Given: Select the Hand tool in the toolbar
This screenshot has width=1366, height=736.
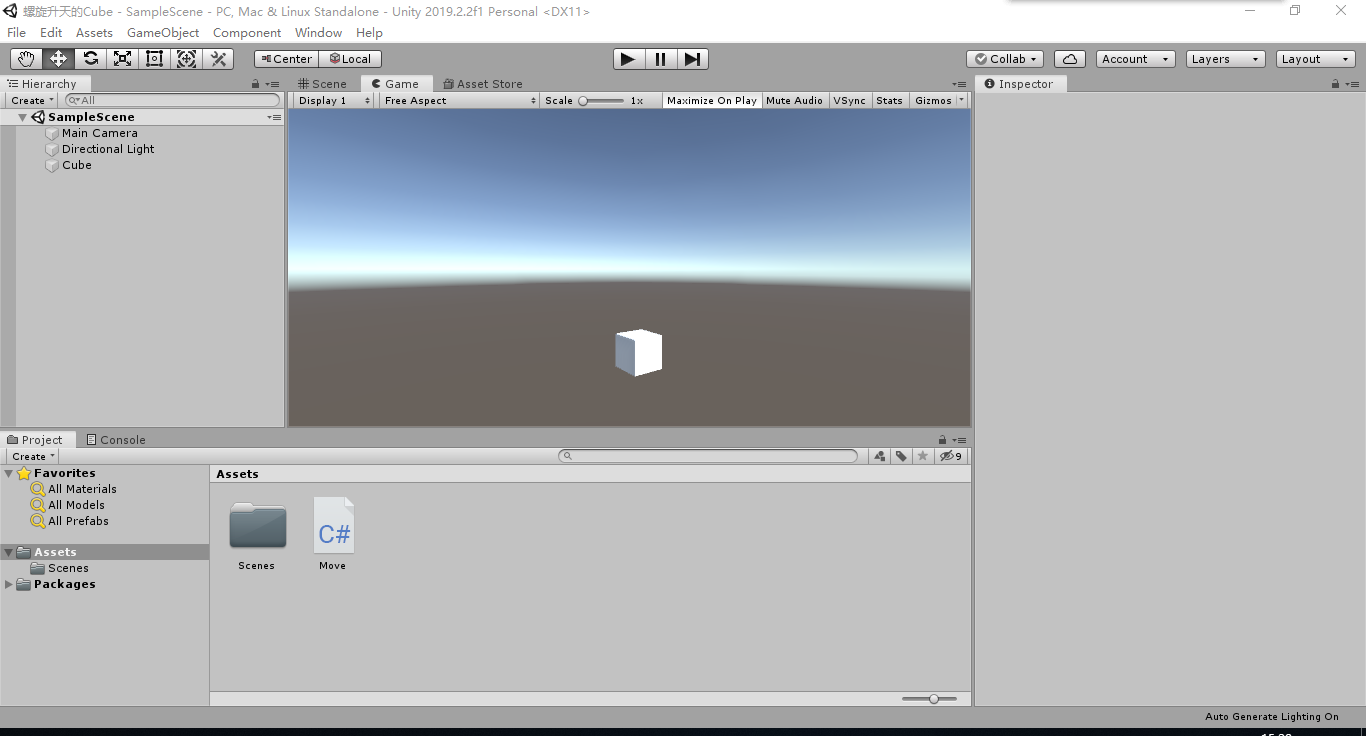Looking at the screenshot, I should (25, 58).
